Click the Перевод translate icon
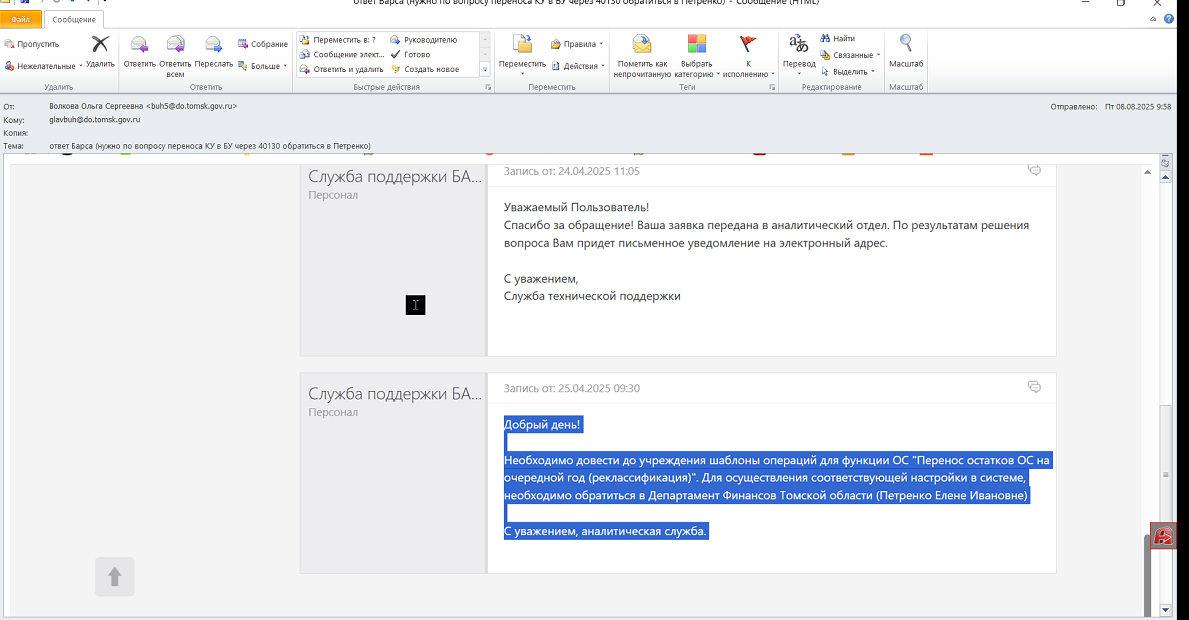Viewport: 1189px width, 620px height. [x=798, y=44]
